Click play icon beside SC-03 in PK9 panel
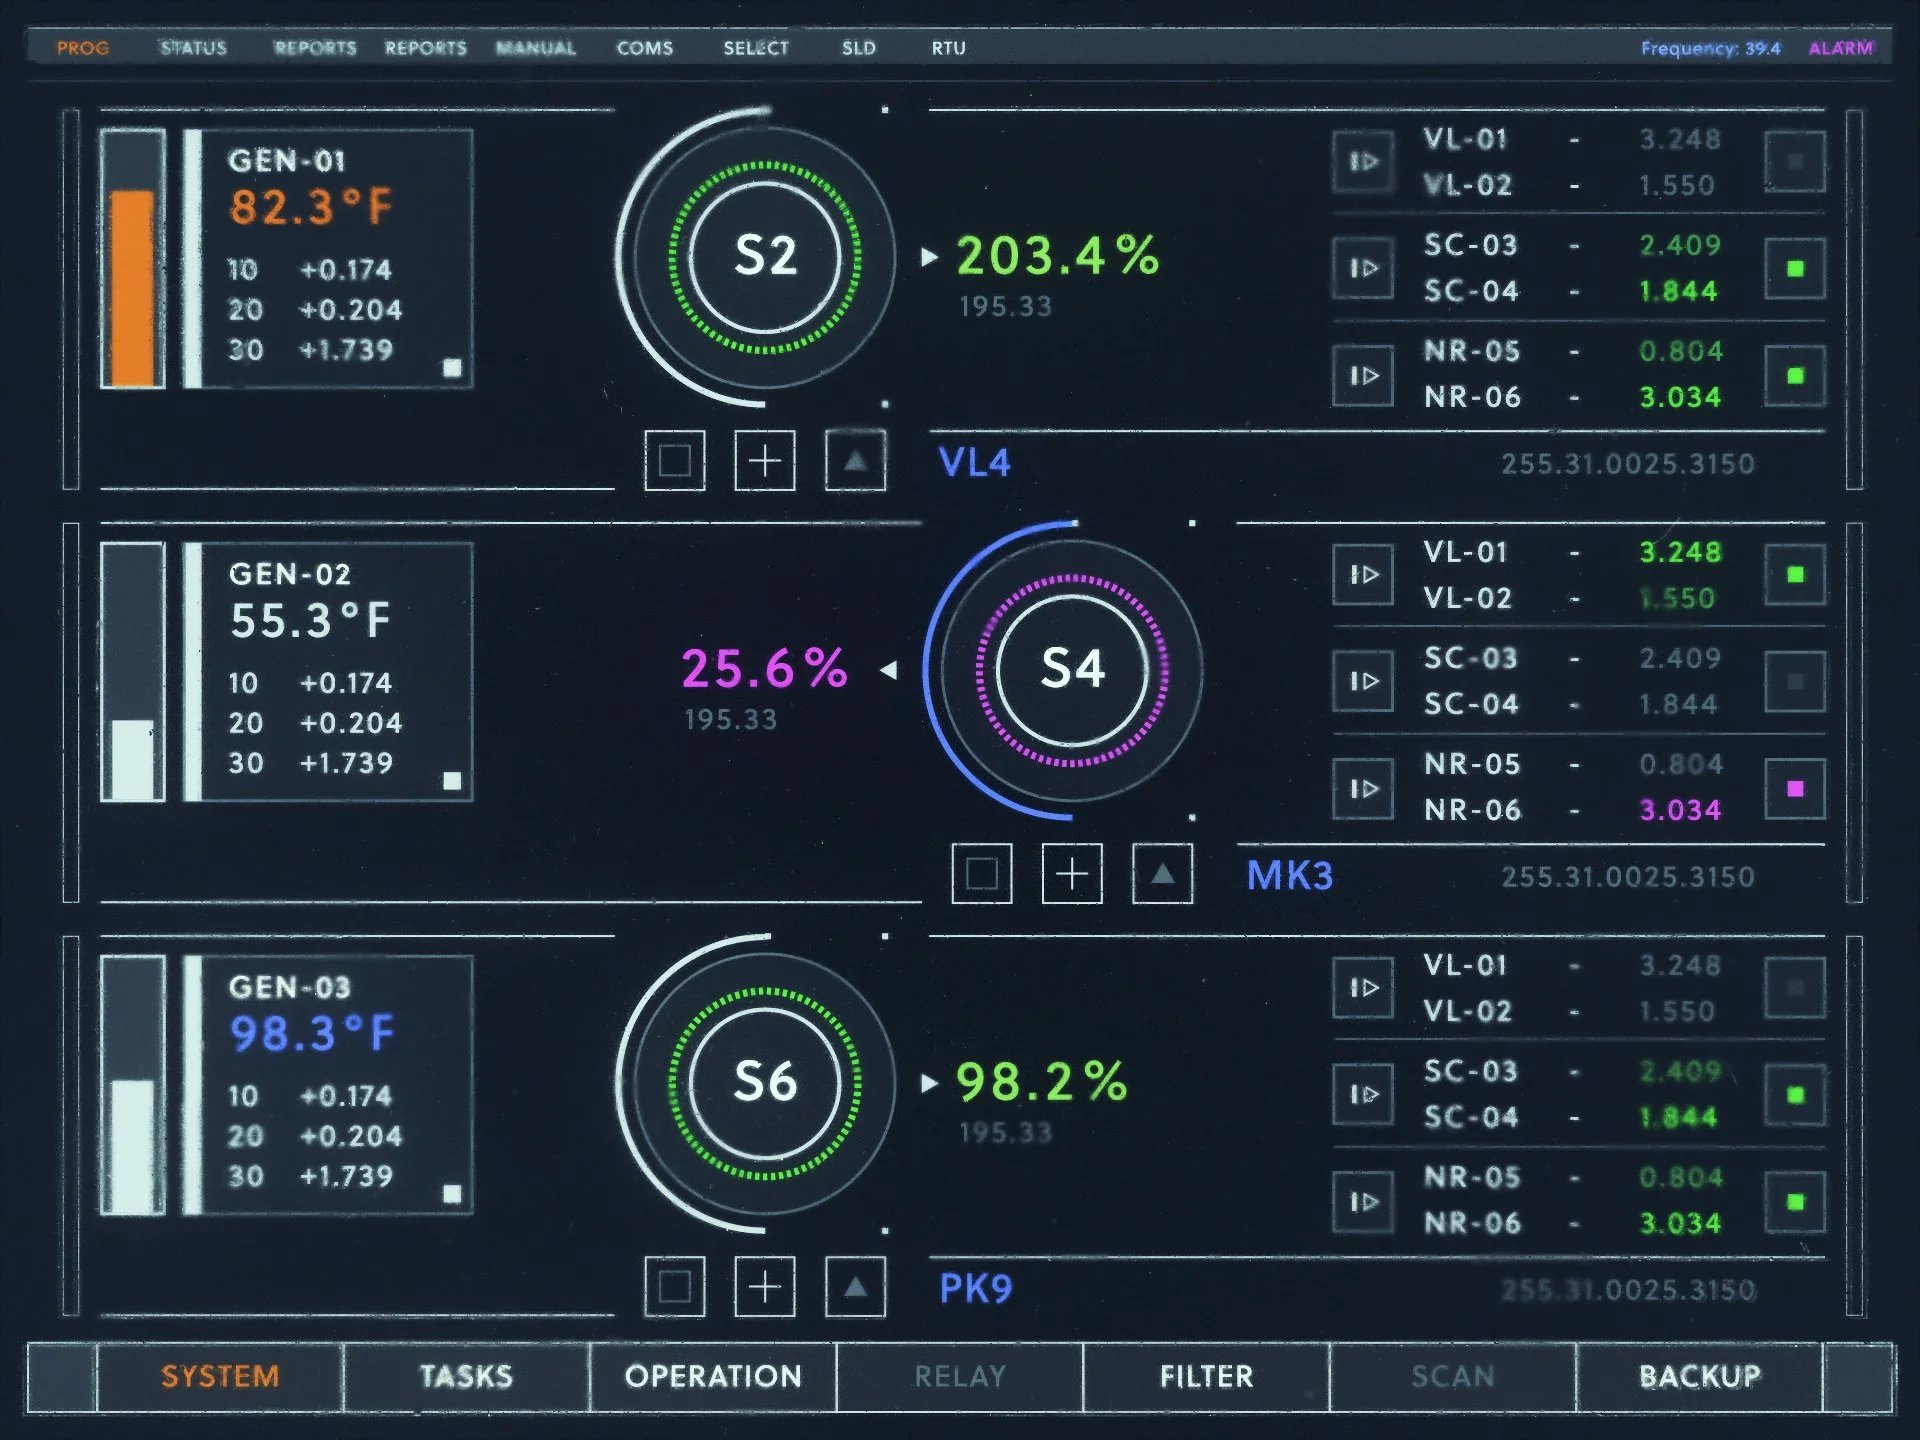 coord(1363,1094)
